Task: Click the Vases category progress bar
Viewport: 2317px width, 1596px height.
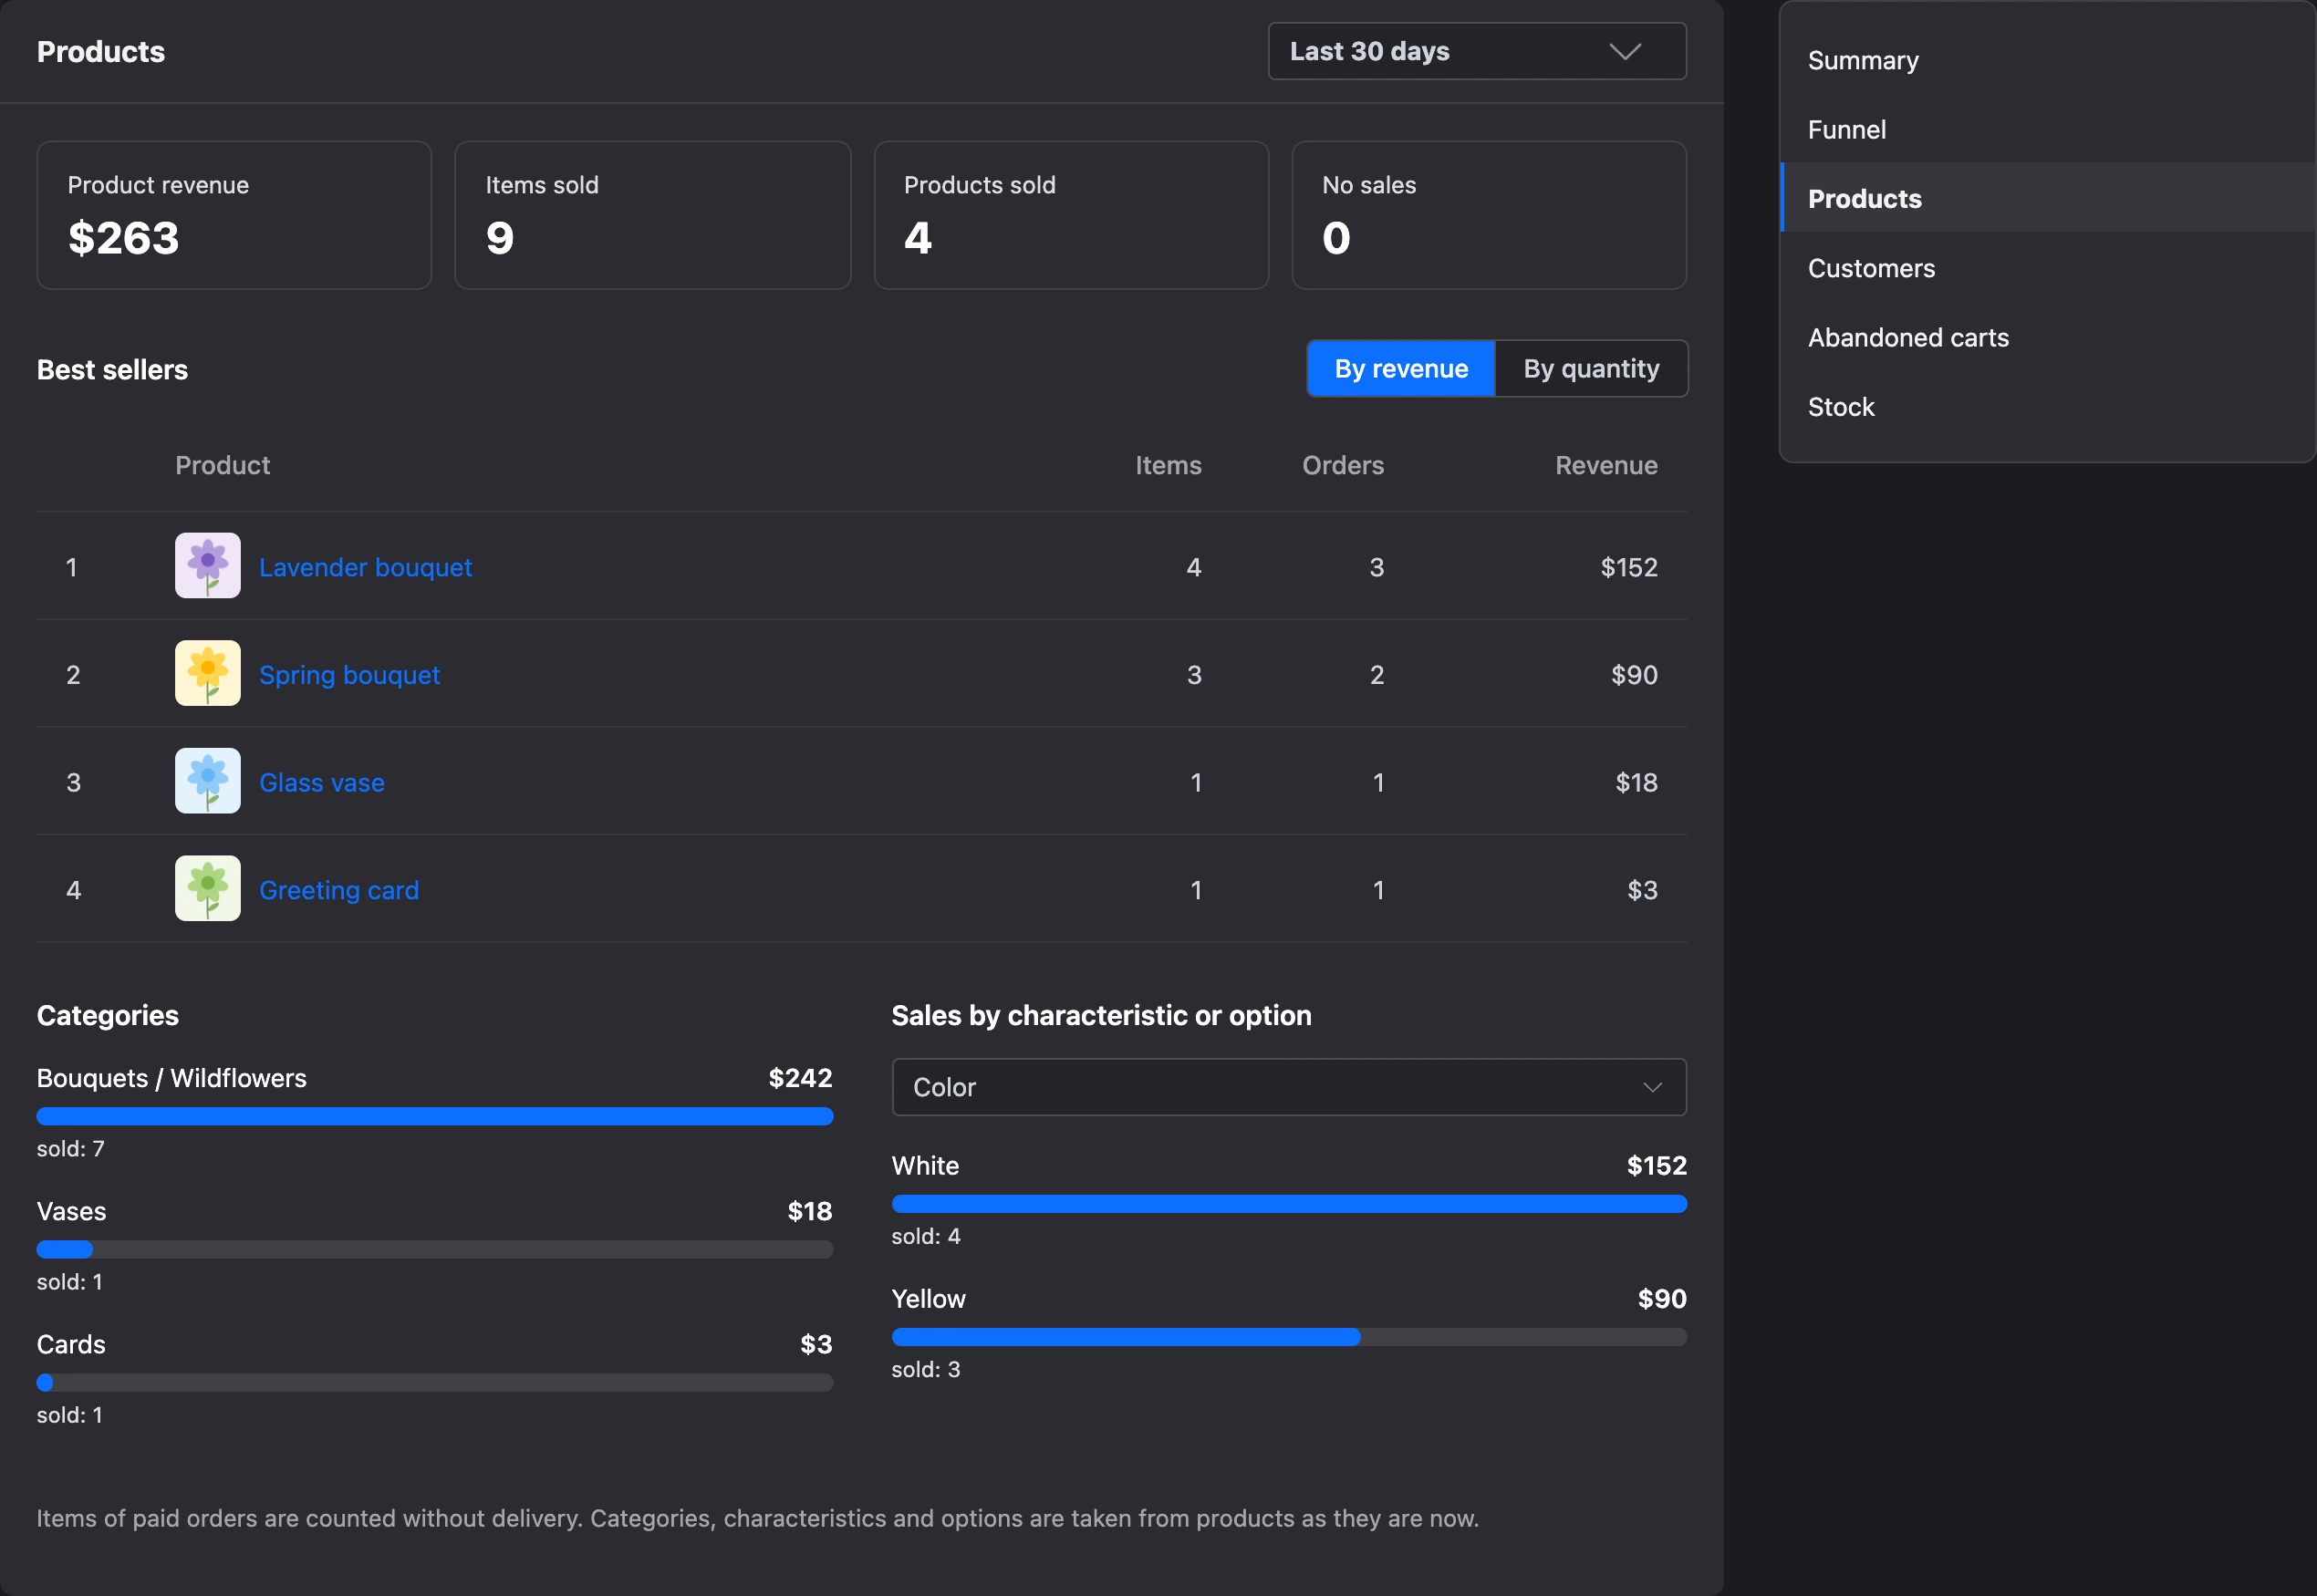Action: click(435, 1249)
